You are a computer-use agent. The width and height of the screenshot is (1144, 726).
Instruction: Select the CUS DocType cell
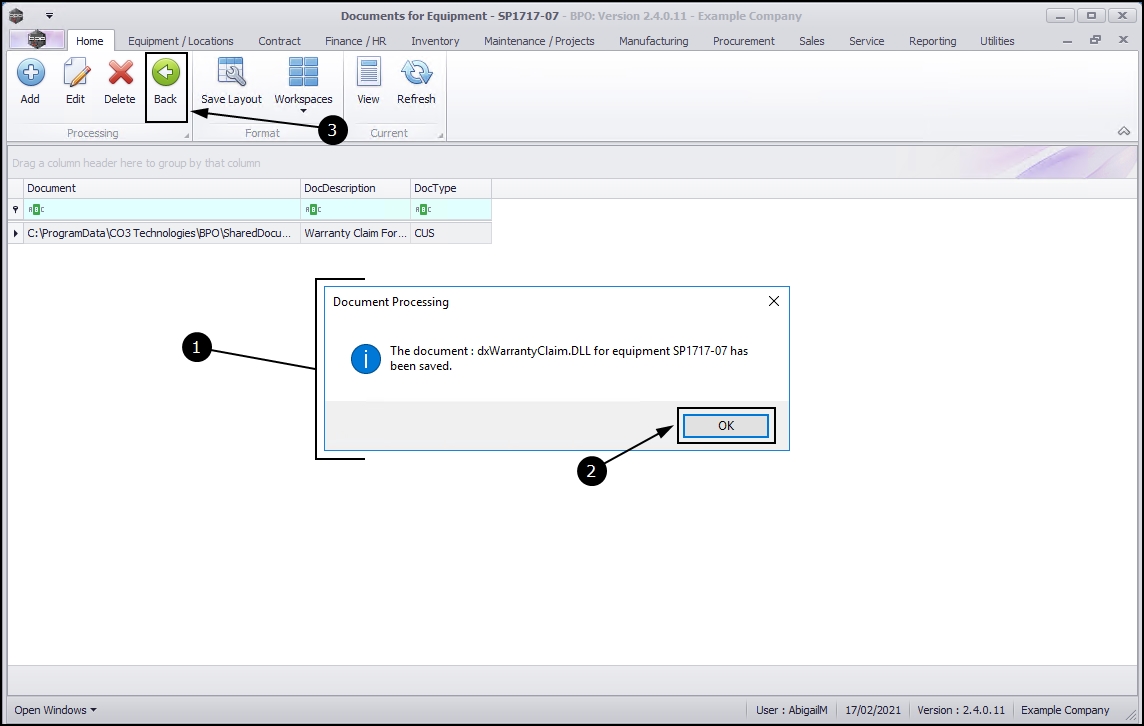(x=451, y=233)
